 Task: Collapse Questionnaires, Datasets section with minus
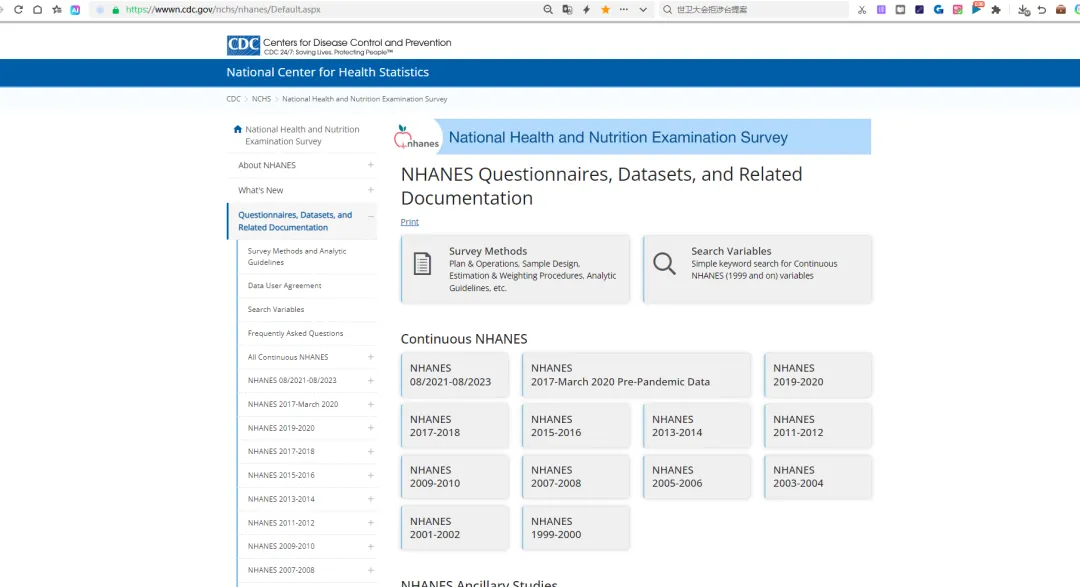[x=371, y=216]
